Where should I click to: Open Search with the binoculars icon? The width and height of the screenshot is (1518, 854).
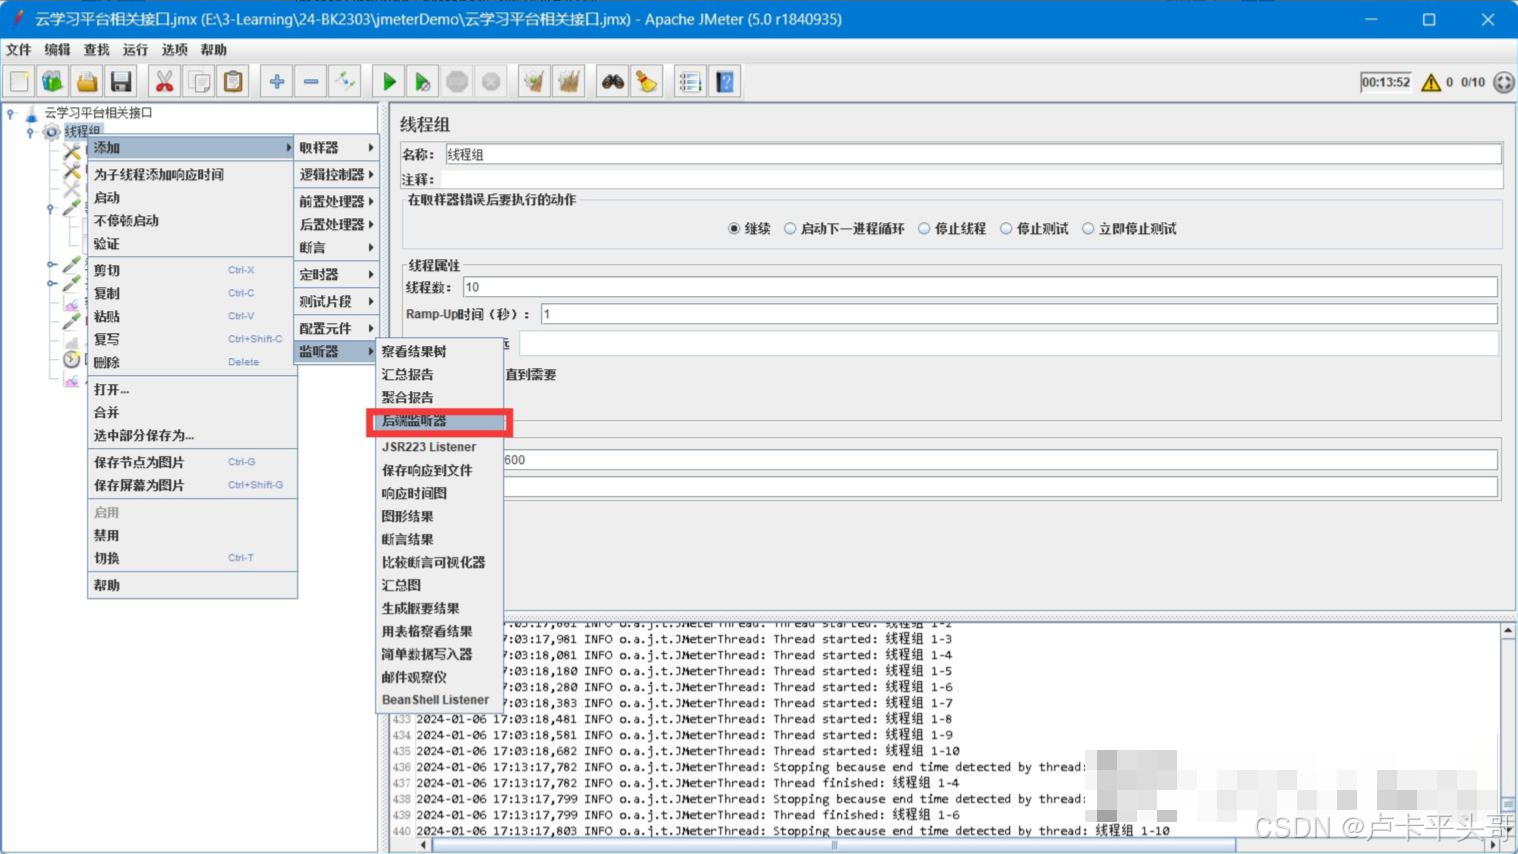(613, 82)
